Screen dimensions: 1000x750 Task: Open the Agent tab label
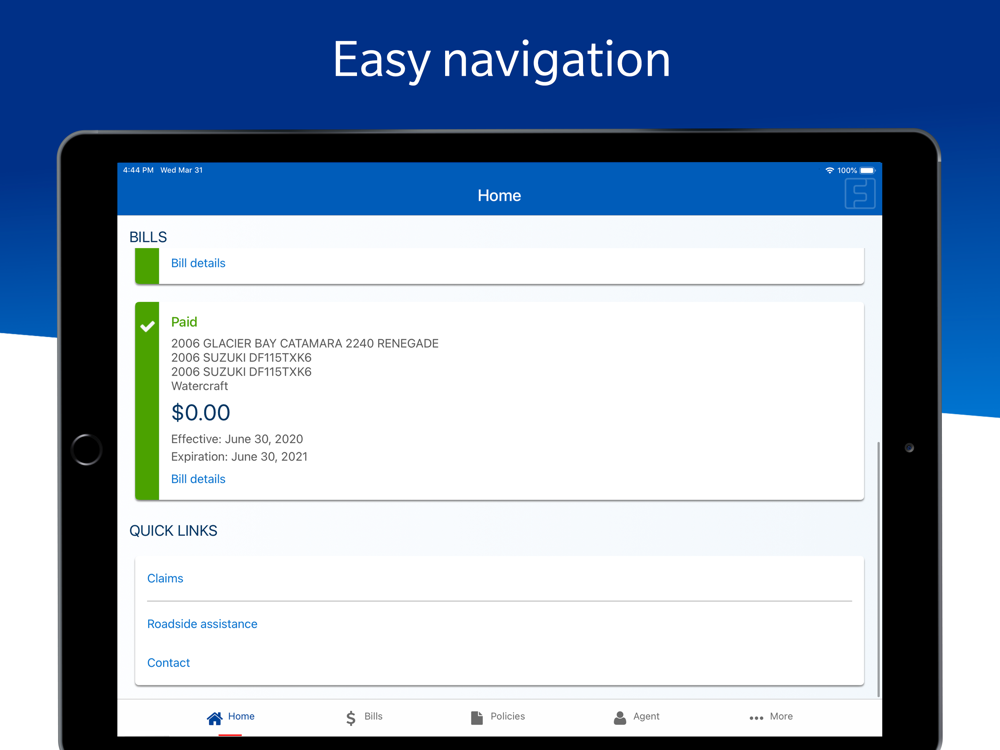click(x=646, y=716)
